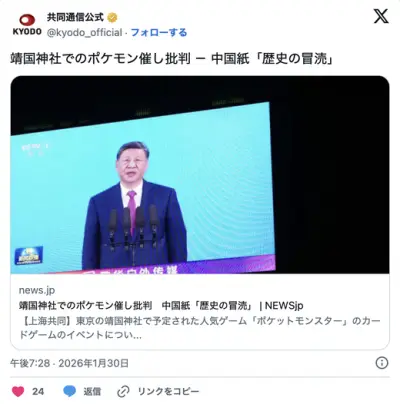Viewport: 400px width, 404px height.
Task: Open the 午後7:28 timestamp link
Action: pyautogui.click(x=69, y=363)
